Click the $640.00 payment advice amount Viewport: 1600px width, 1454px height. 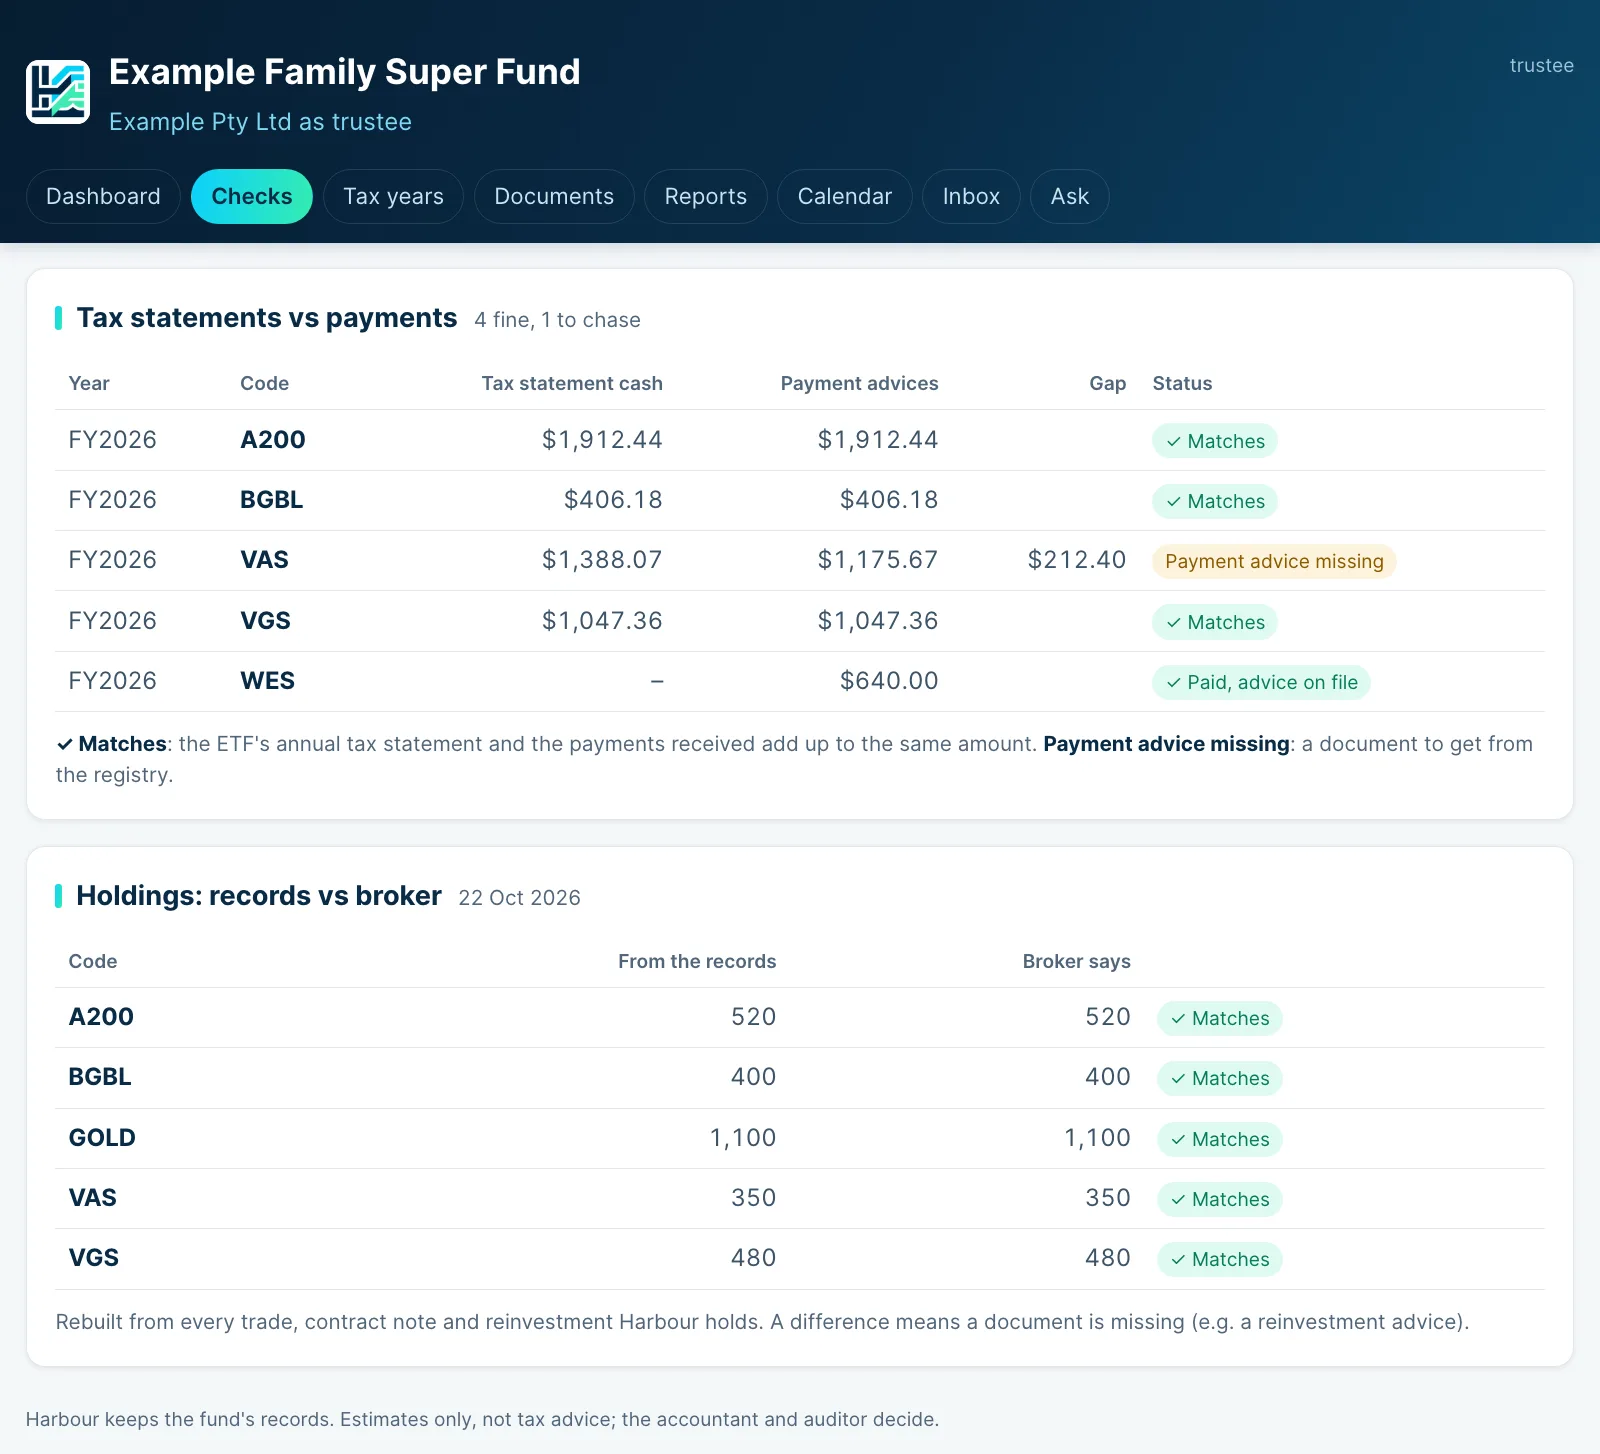(889, 681)
